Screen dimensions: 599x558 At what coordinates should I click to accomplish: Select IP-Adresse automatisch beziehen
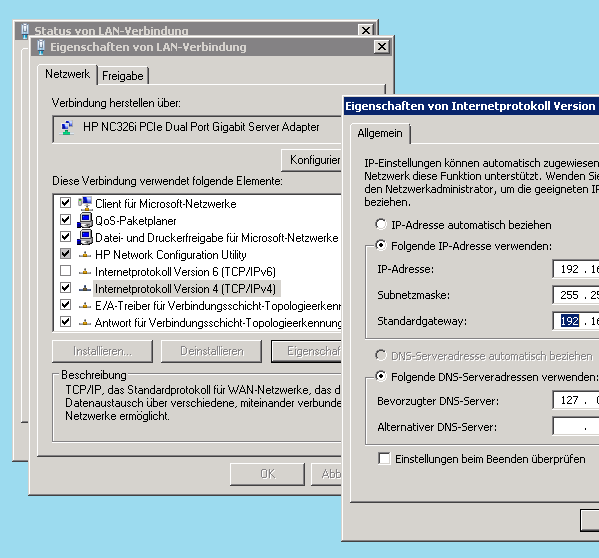[x=381, y=224]
